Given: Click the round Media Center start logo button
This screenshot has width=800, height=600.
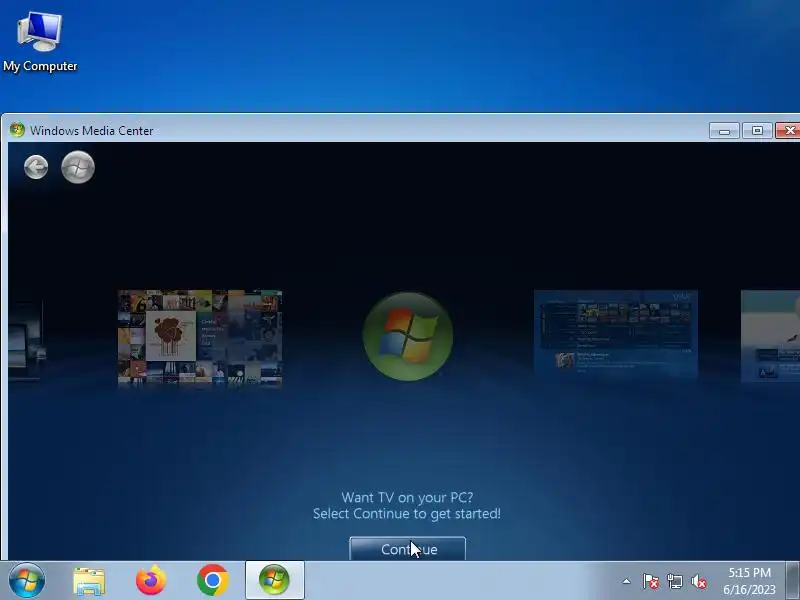Looking at the screenshot, I should (x=78, y=167).
